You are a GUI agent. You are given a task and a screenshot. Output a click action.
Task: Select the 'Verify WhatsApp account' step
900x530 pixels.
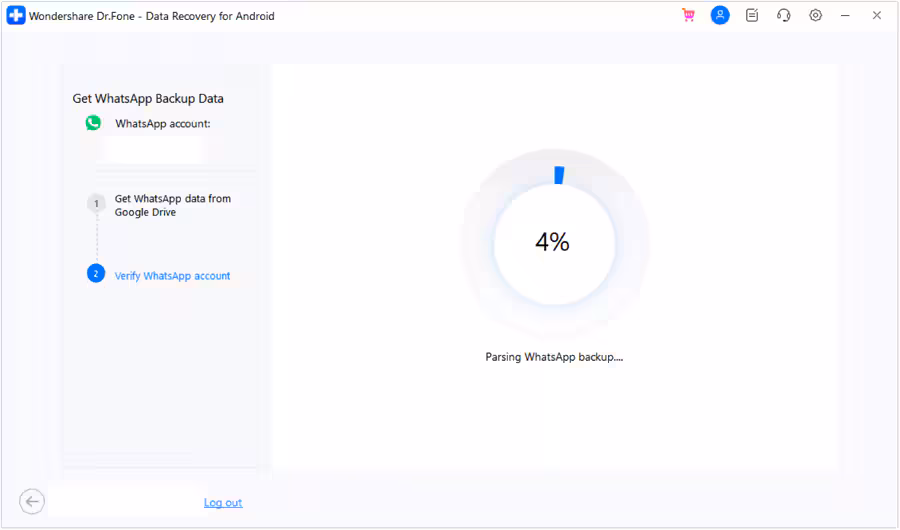172,276
